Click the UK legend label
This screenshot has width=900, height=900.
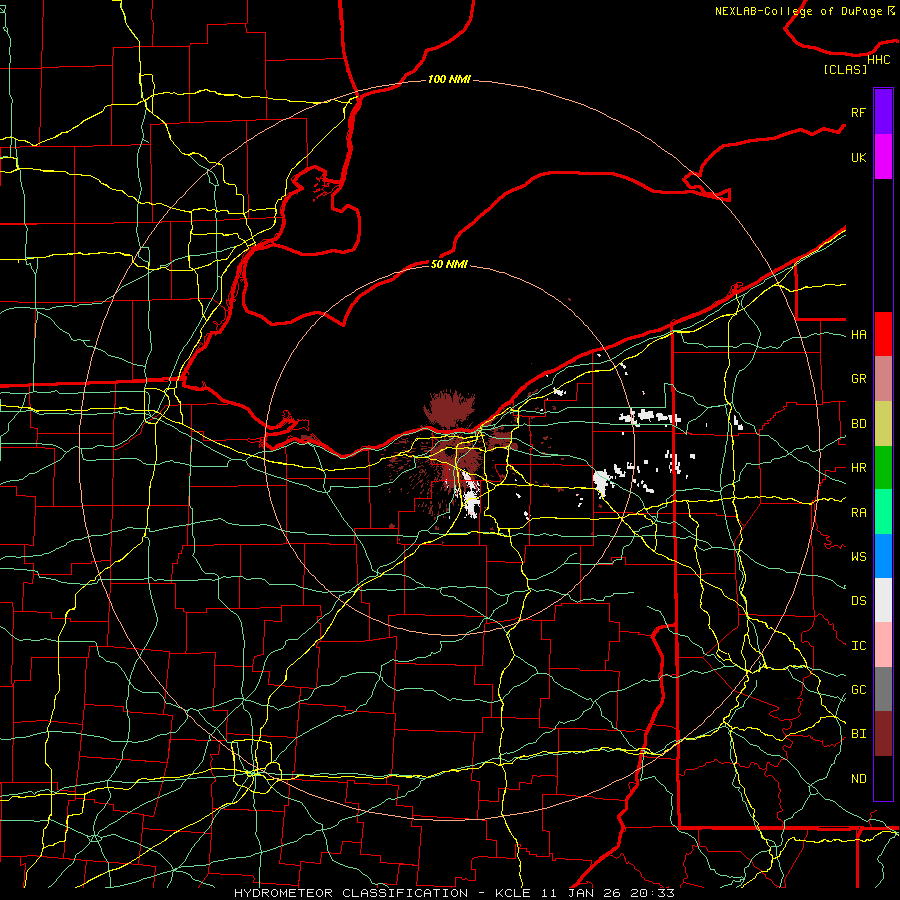859,157
